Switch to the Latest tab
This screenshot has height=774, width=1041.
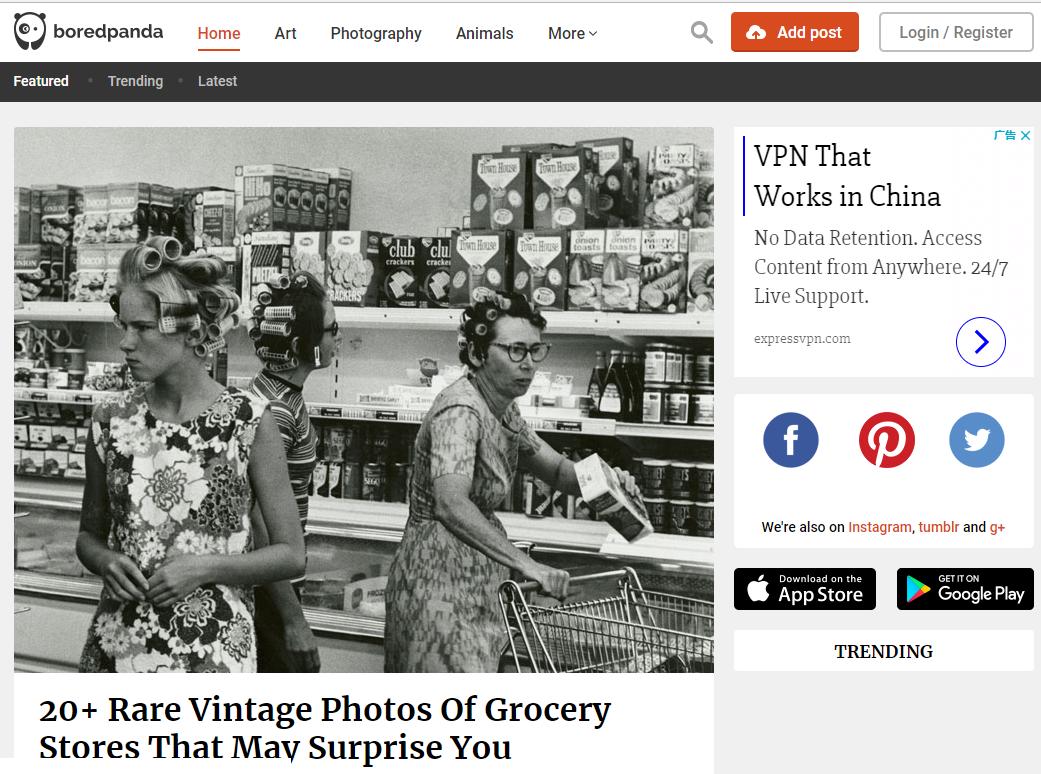click(217, 81)
